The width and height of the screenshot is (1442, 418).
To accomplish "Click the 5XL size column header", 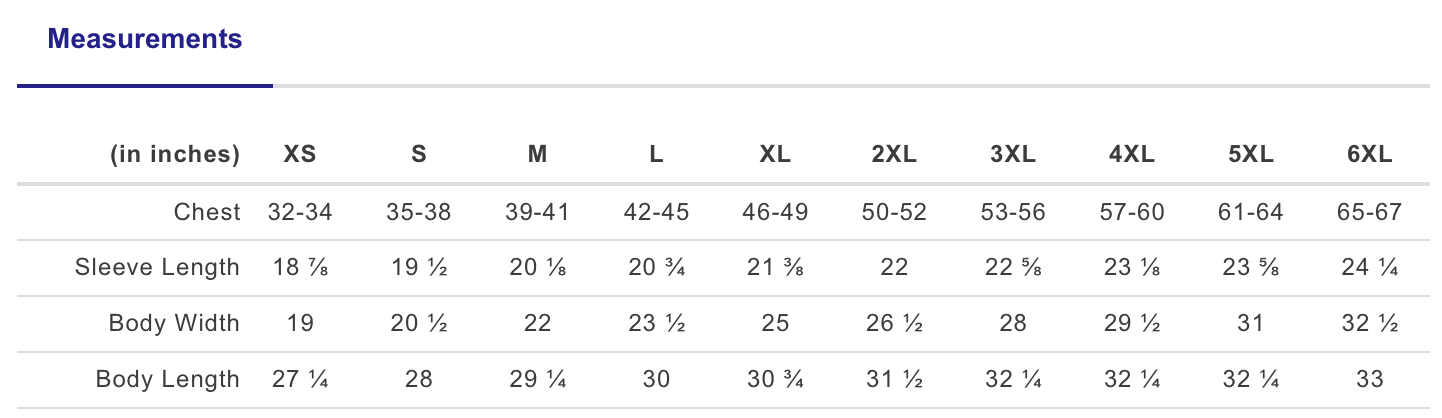I will (x=1251, y=155).
